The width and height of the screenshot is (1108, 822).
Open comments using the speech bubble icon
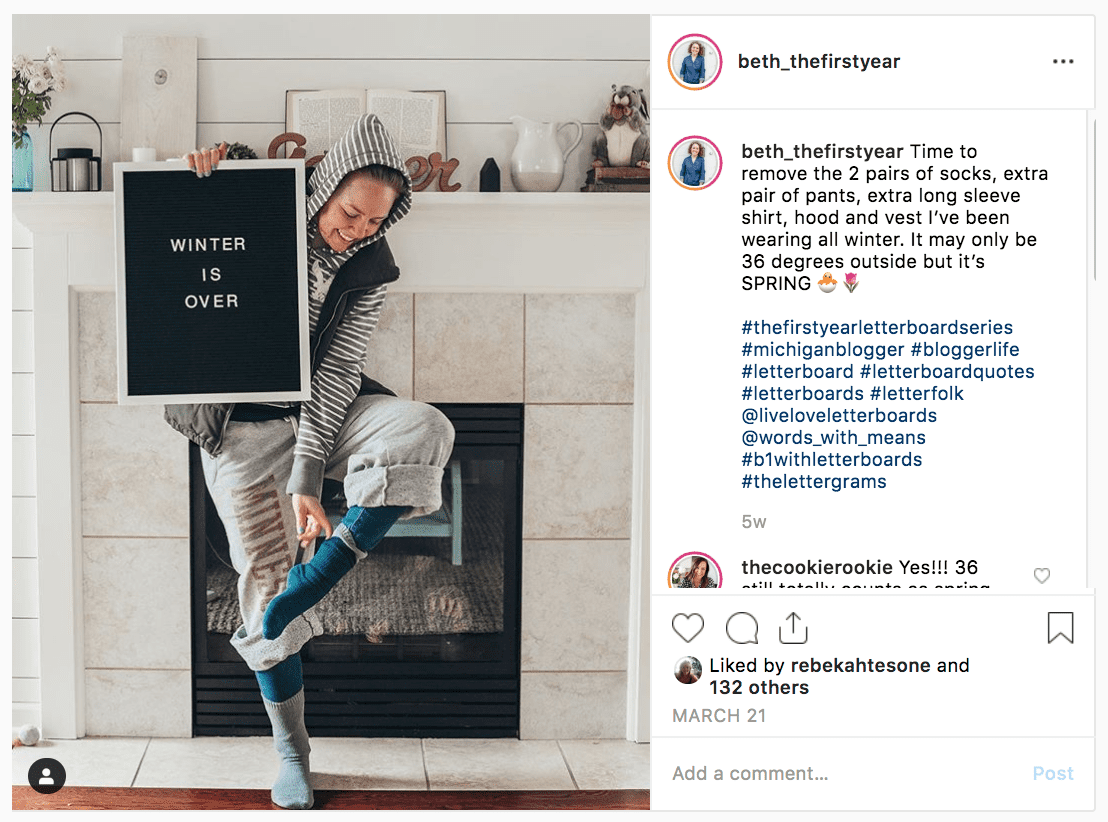tap(741, 628)
